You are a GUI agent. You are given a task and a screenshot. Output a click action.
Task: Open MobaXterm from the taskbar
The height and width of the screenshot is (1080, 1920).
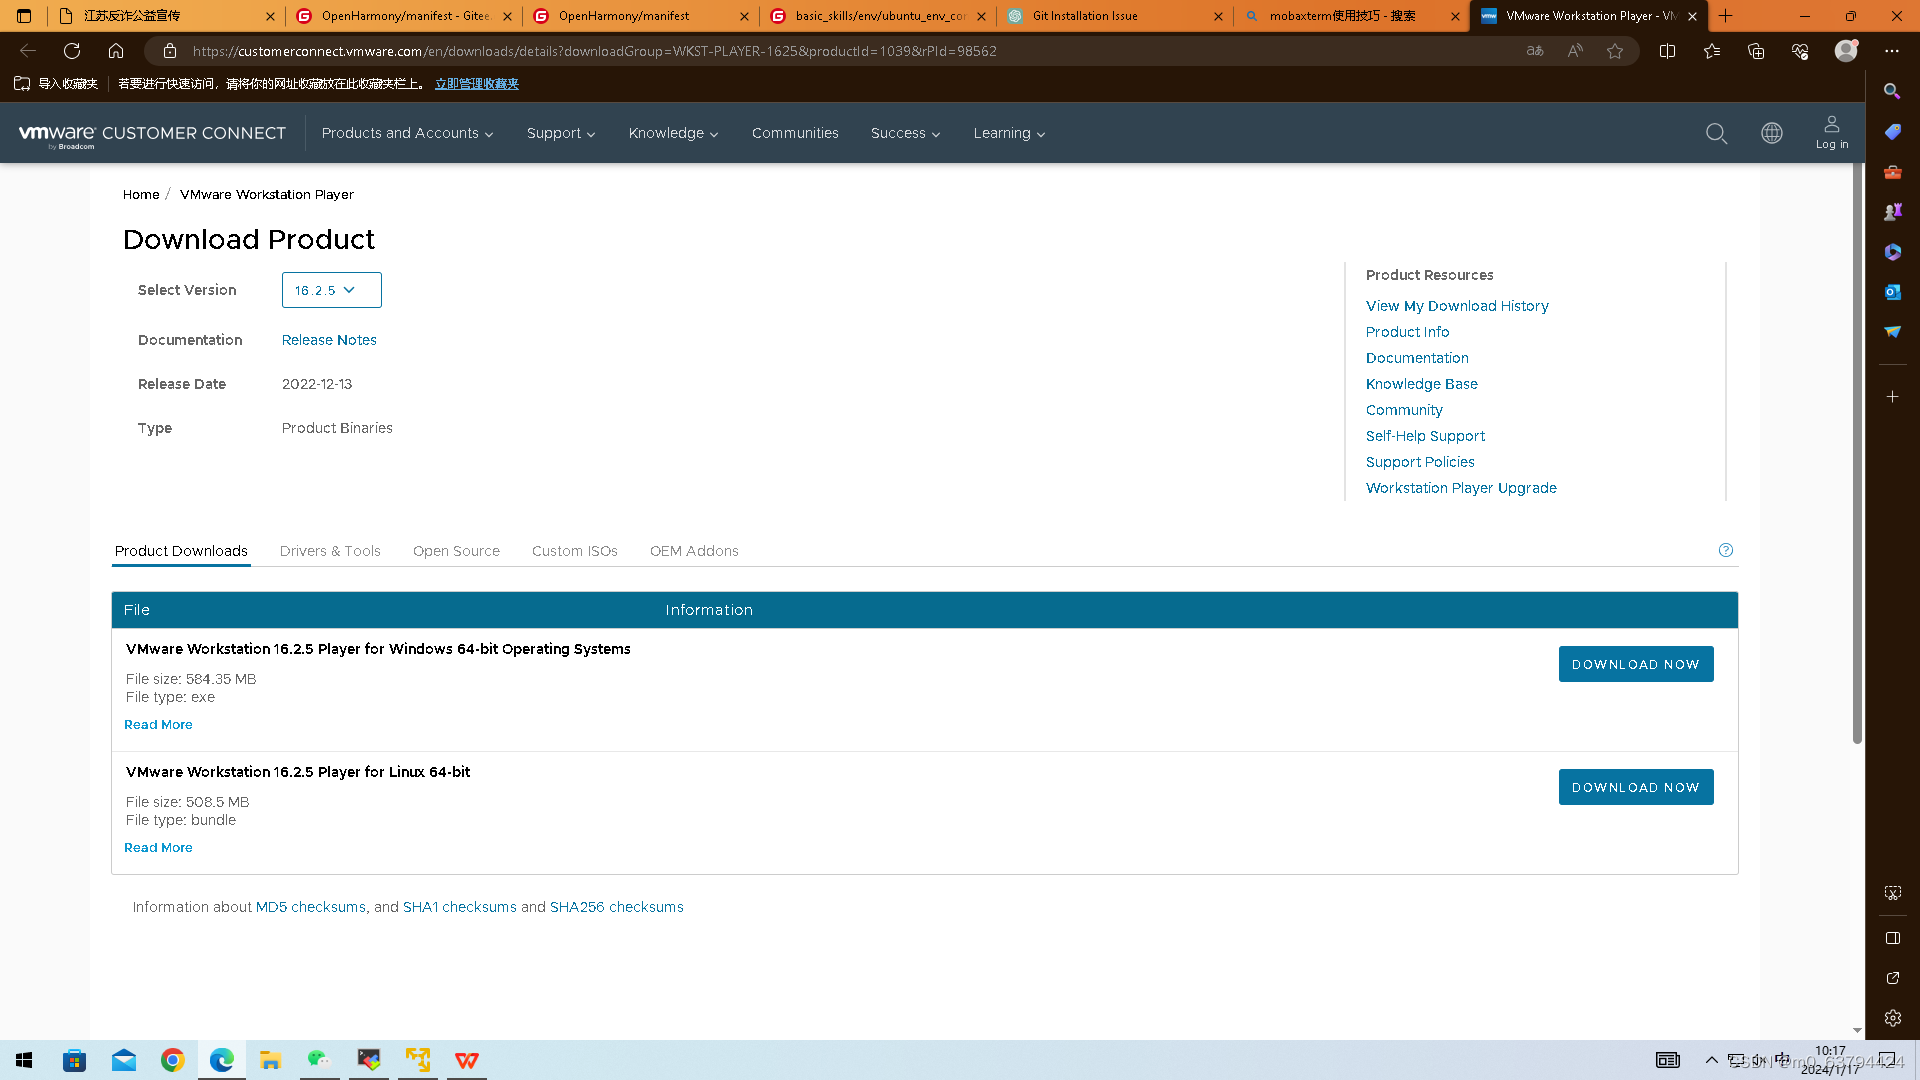coord(368,1060)
